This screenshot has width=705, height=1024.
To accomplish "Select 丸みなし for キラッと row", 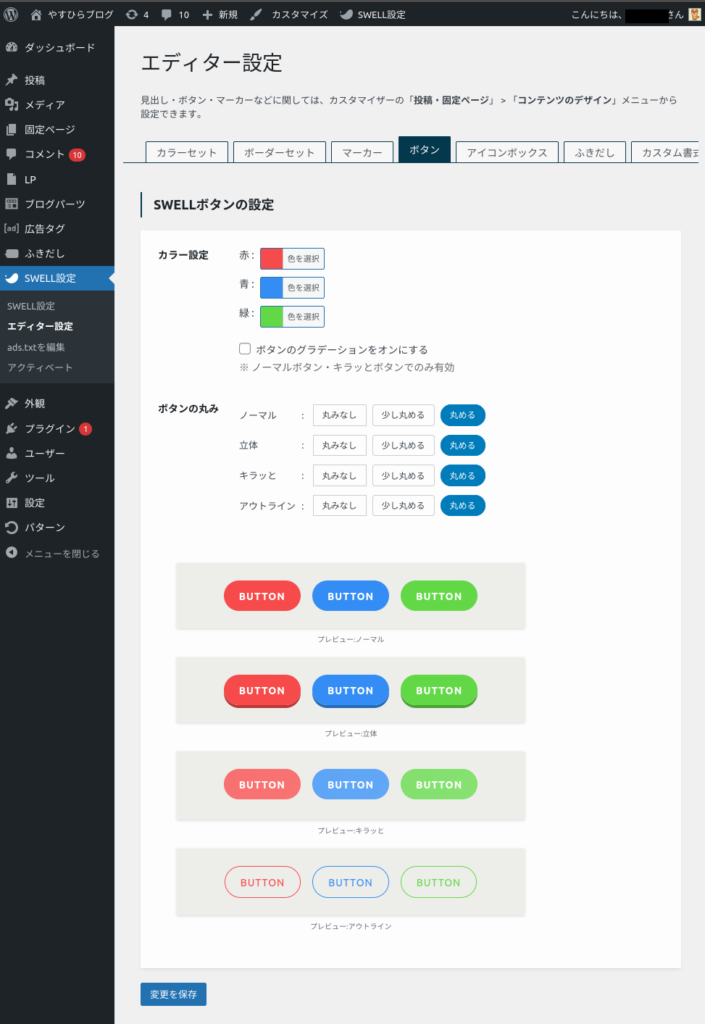I will 339,475.
